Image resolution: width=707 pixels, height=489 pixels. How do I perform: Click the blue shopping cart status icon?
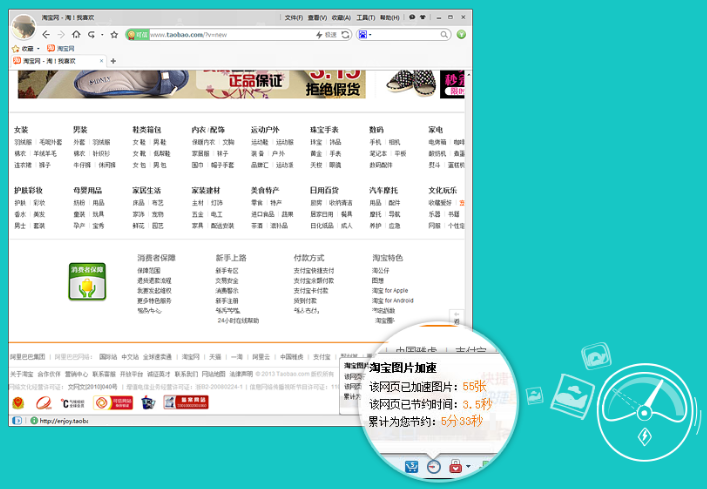pyautogui.click(x=411, y=466)
